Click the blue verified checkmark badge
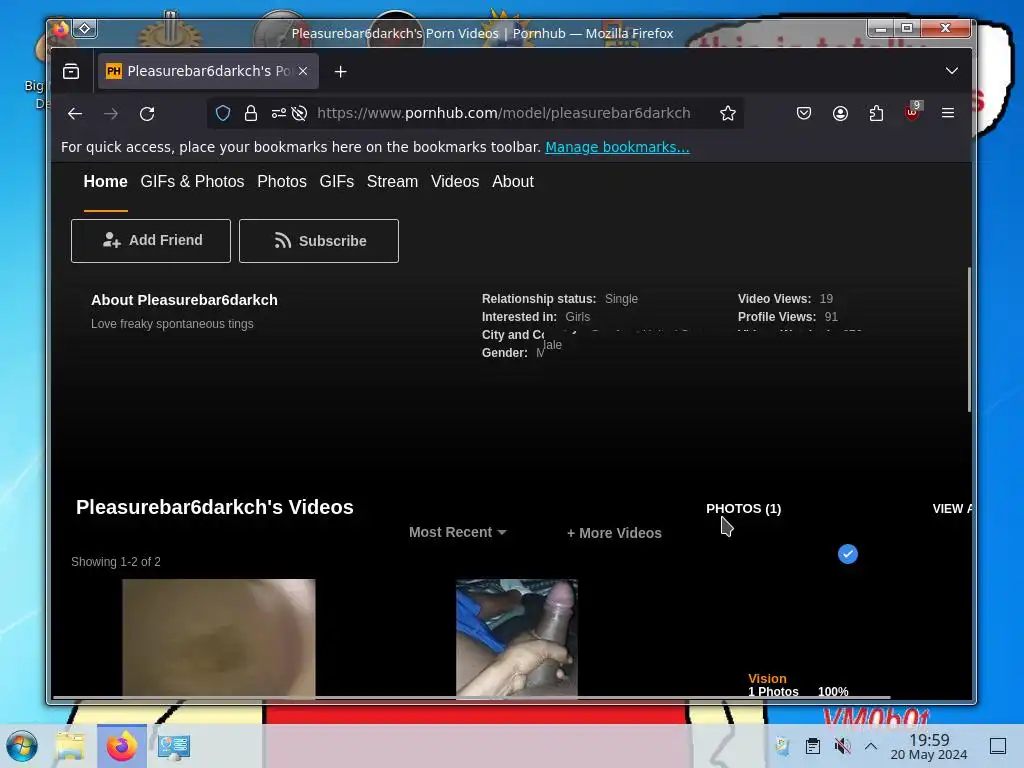The width and height of the screenshot is (1024, 768). (x=848, y=554)
